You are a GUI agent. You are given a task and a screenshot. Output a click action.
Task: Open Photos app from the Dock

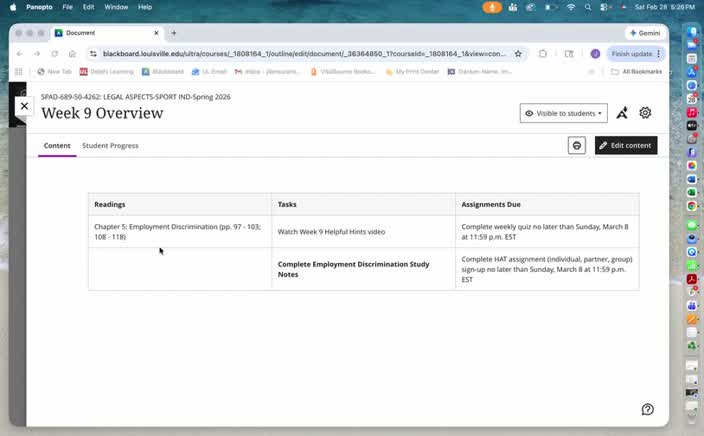692,166
